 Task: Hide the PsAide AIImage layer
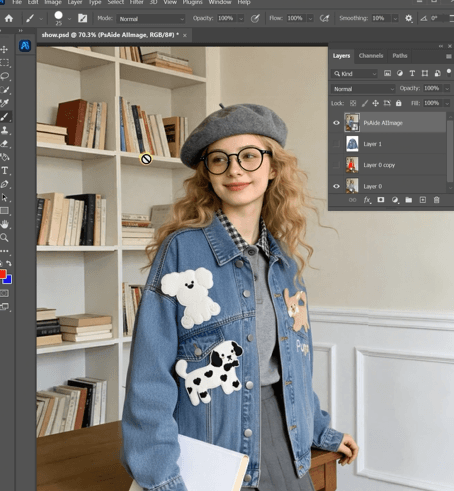(x=336, y=123)
